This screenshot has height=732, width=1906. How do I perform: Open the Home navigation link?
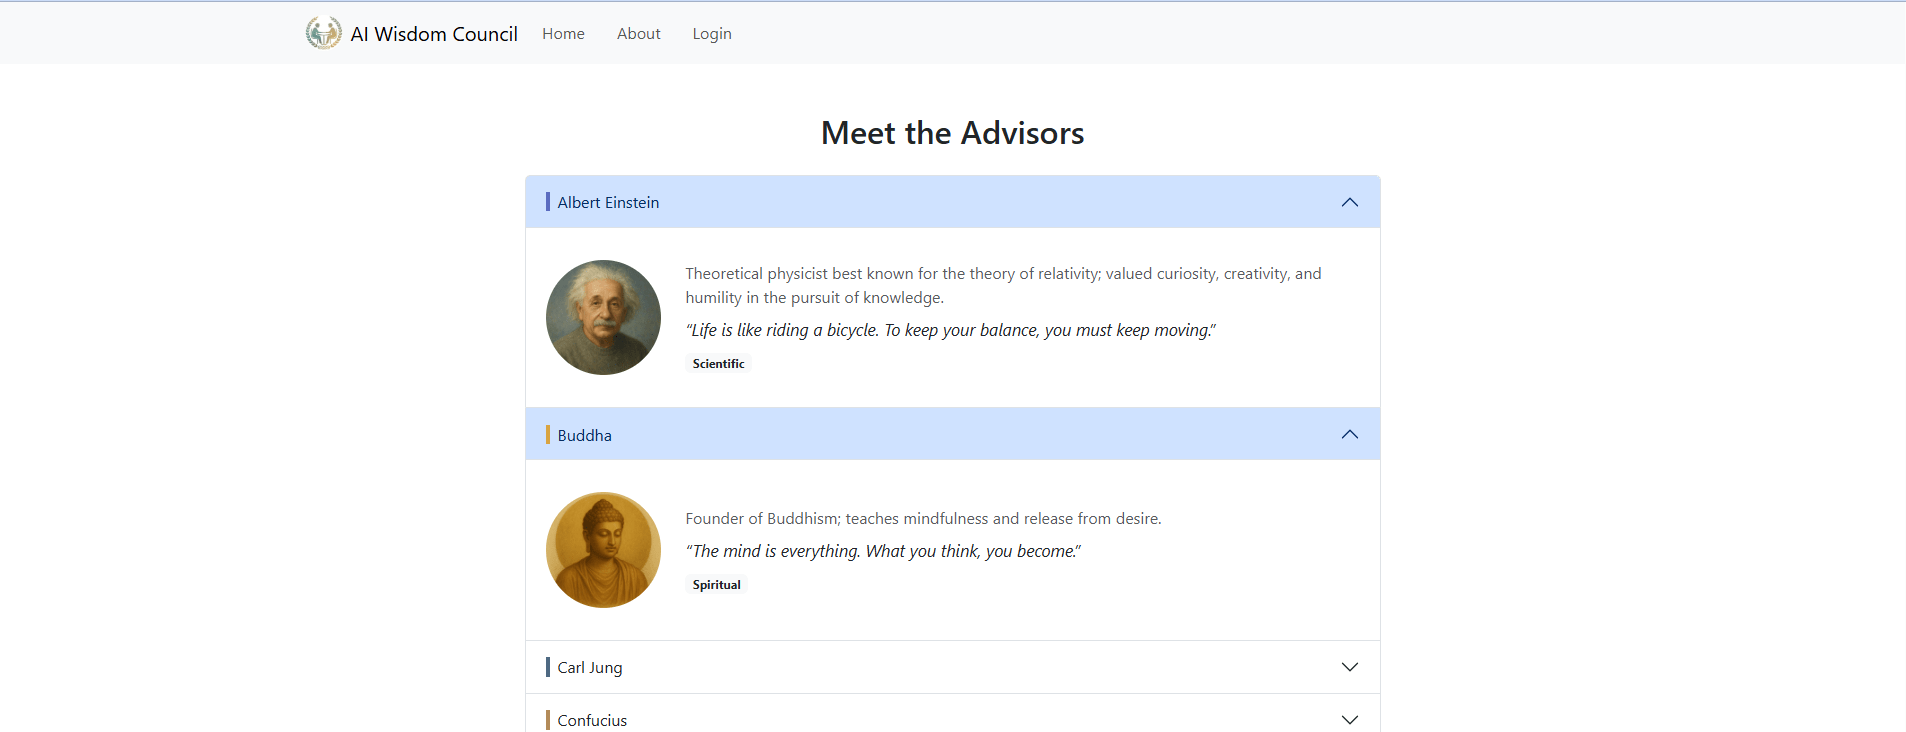tap(563, 34)
